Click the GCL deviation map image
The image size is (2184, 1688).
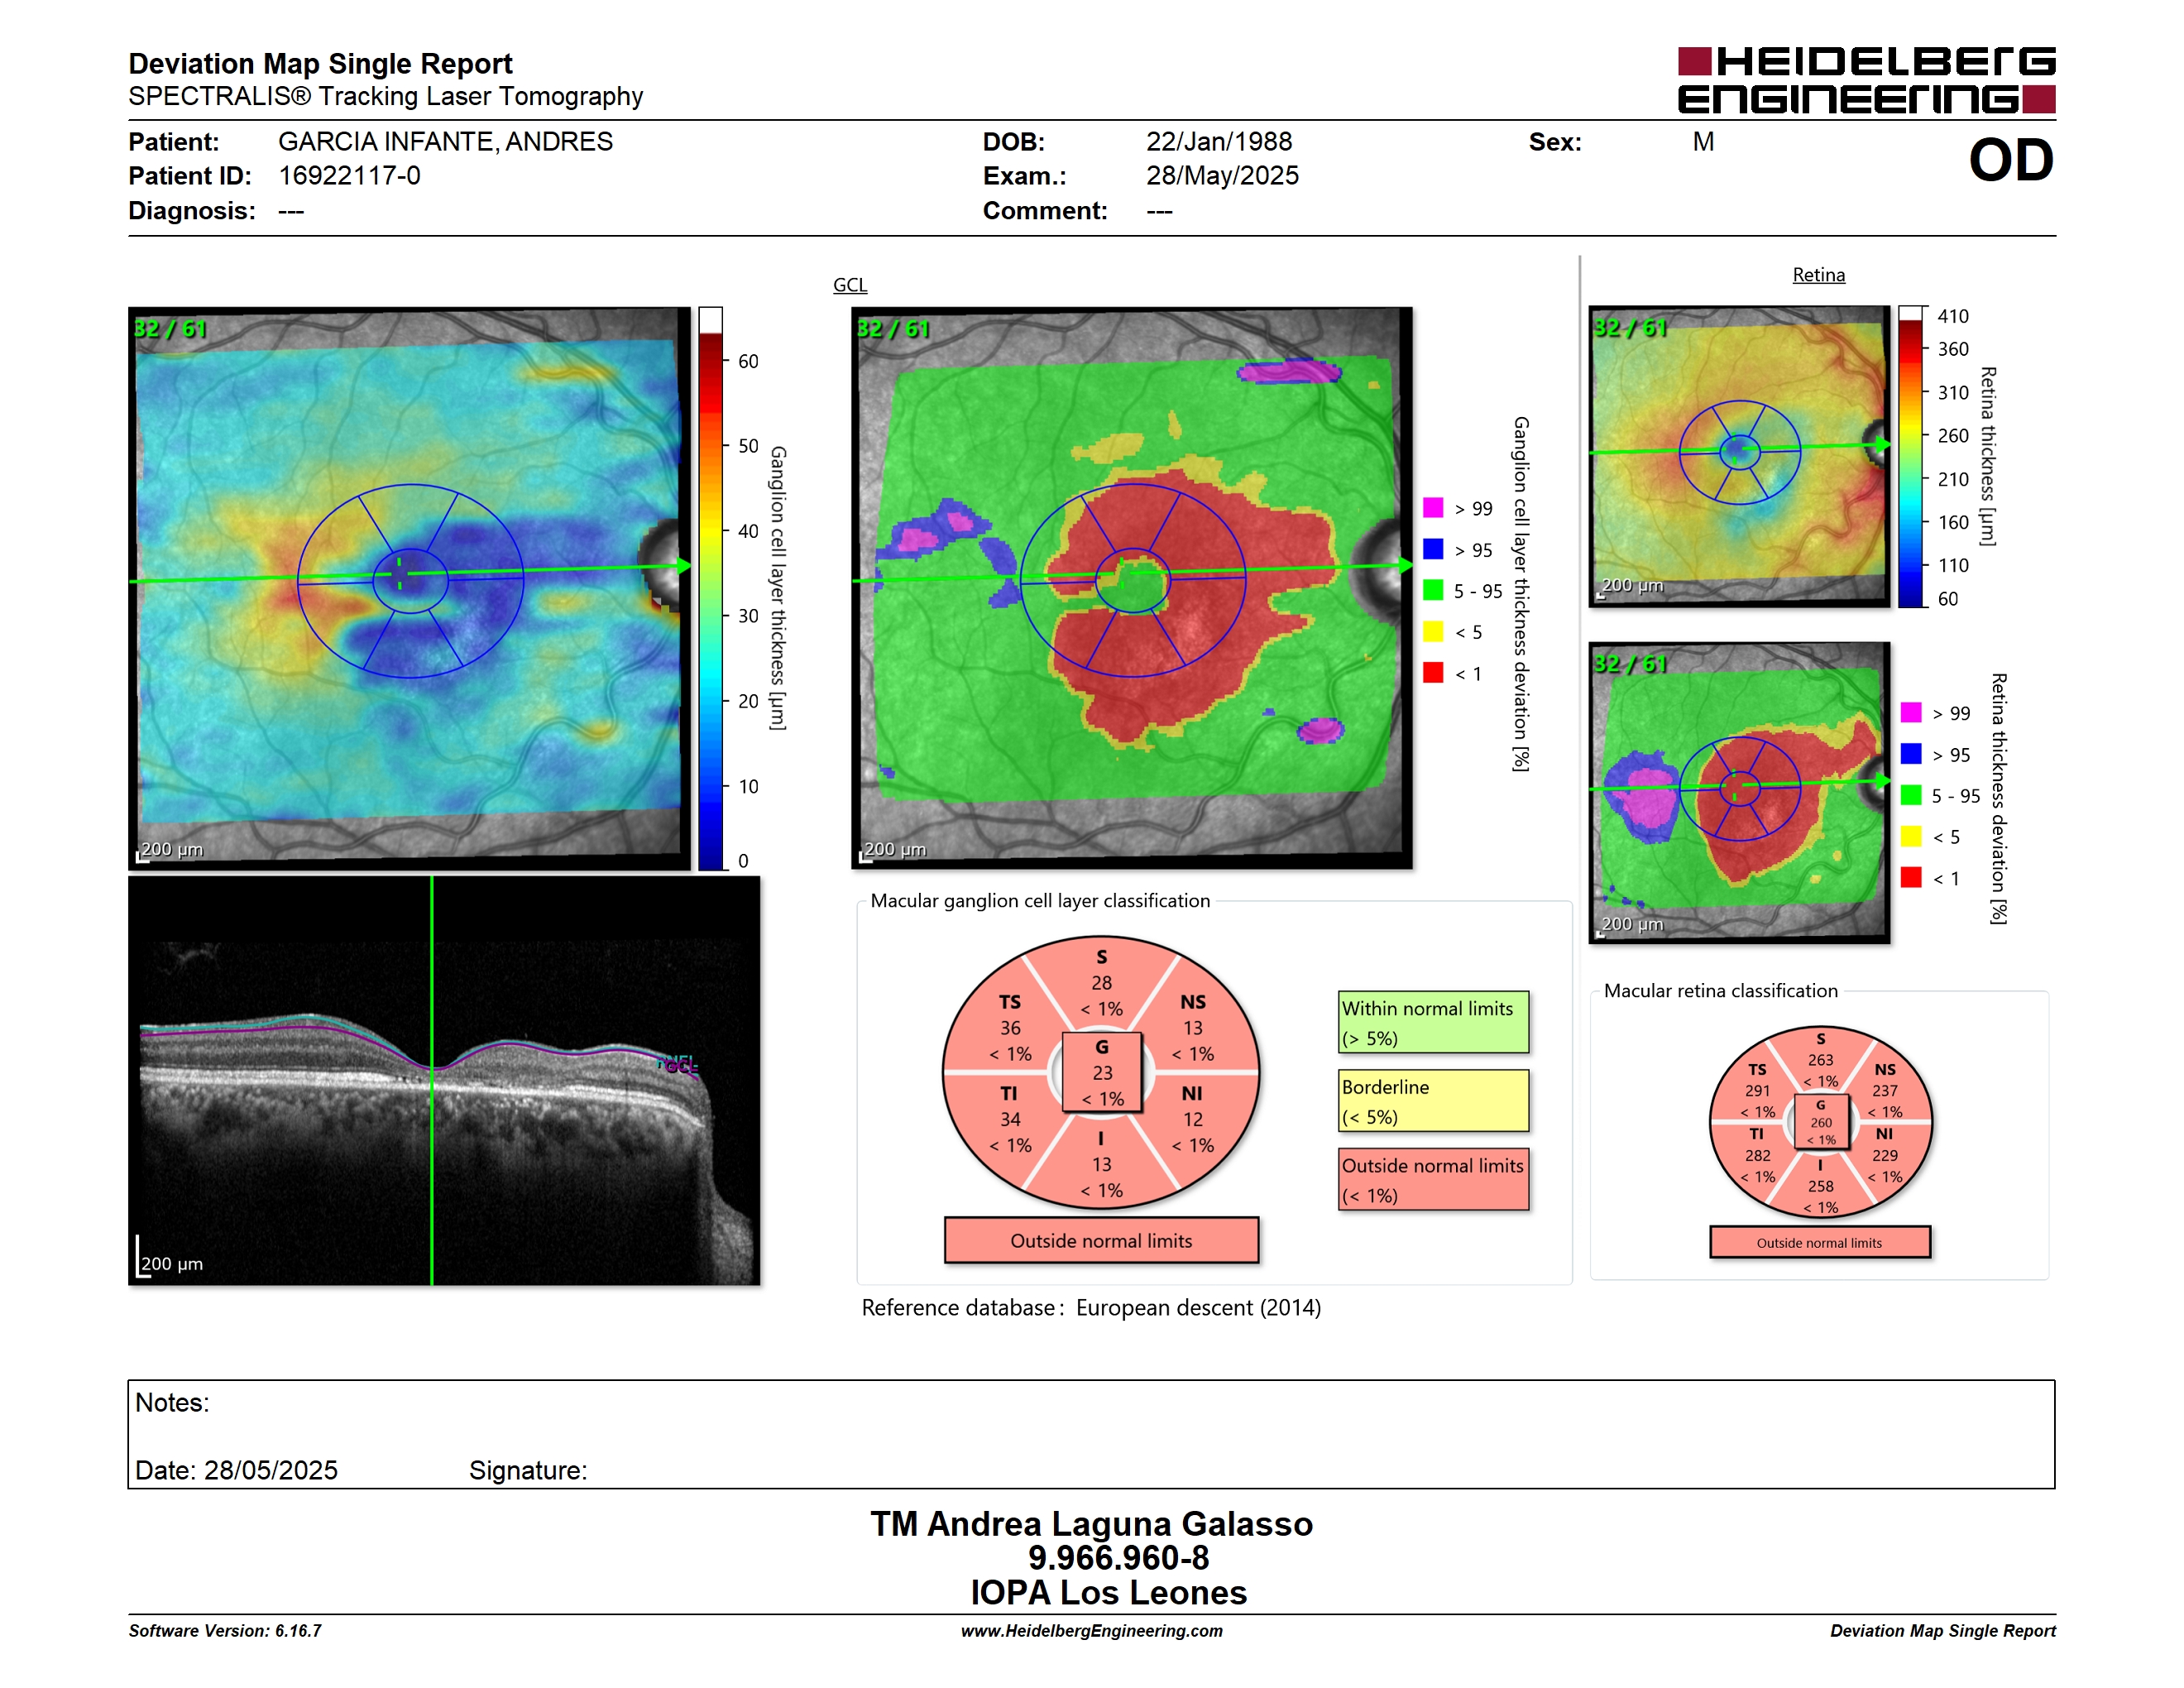tap(1132, 588)
